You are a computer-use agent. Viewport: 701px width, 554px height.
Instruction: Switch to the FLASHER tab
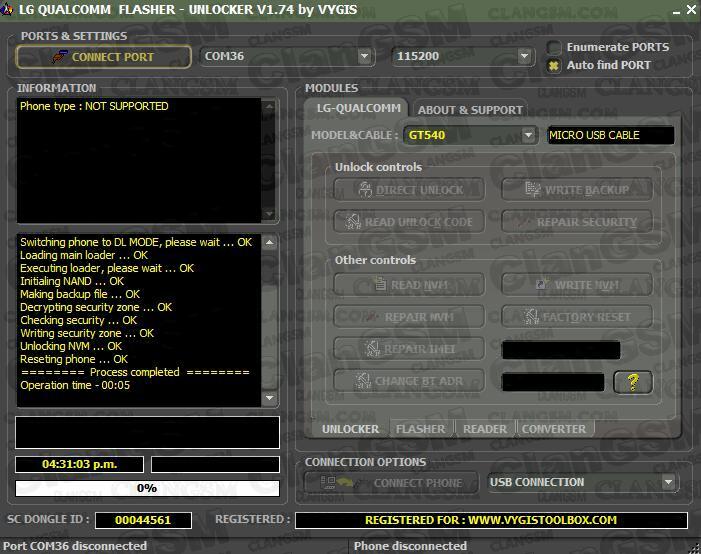pos(420,429)
